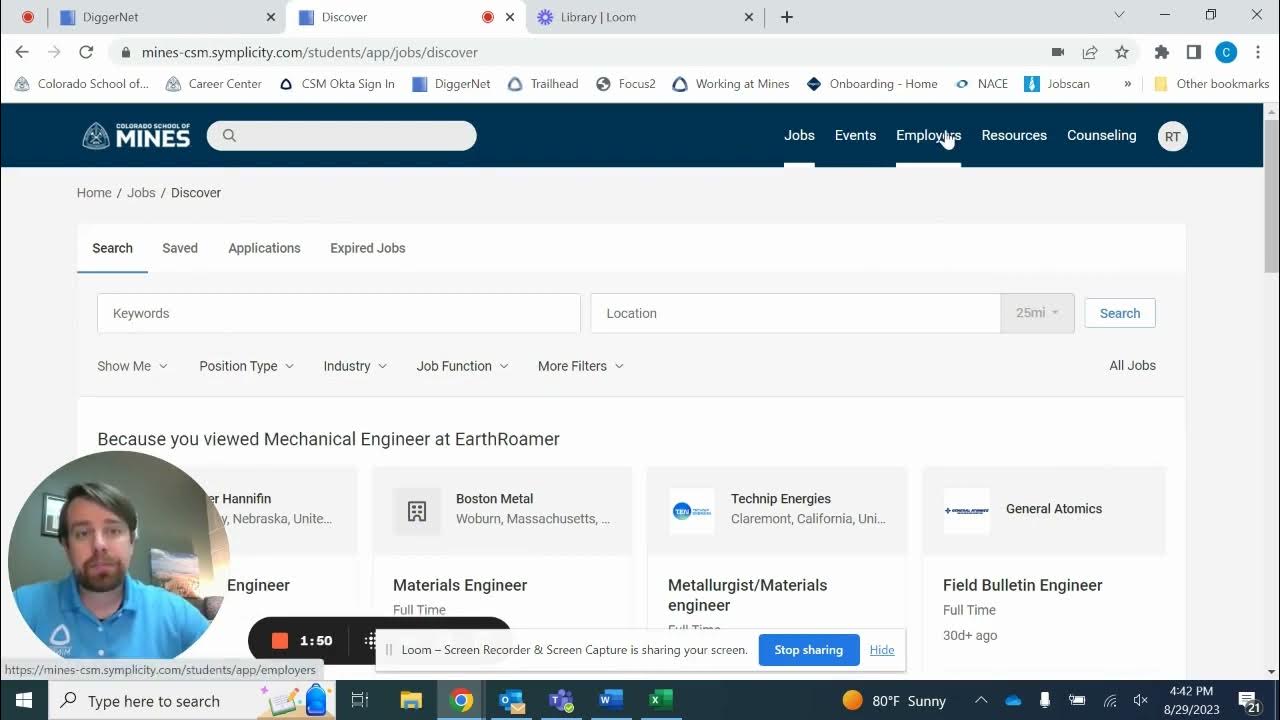Click the Keywords input field
Viewport: 1280px width, 720px height.
(338, 313)
